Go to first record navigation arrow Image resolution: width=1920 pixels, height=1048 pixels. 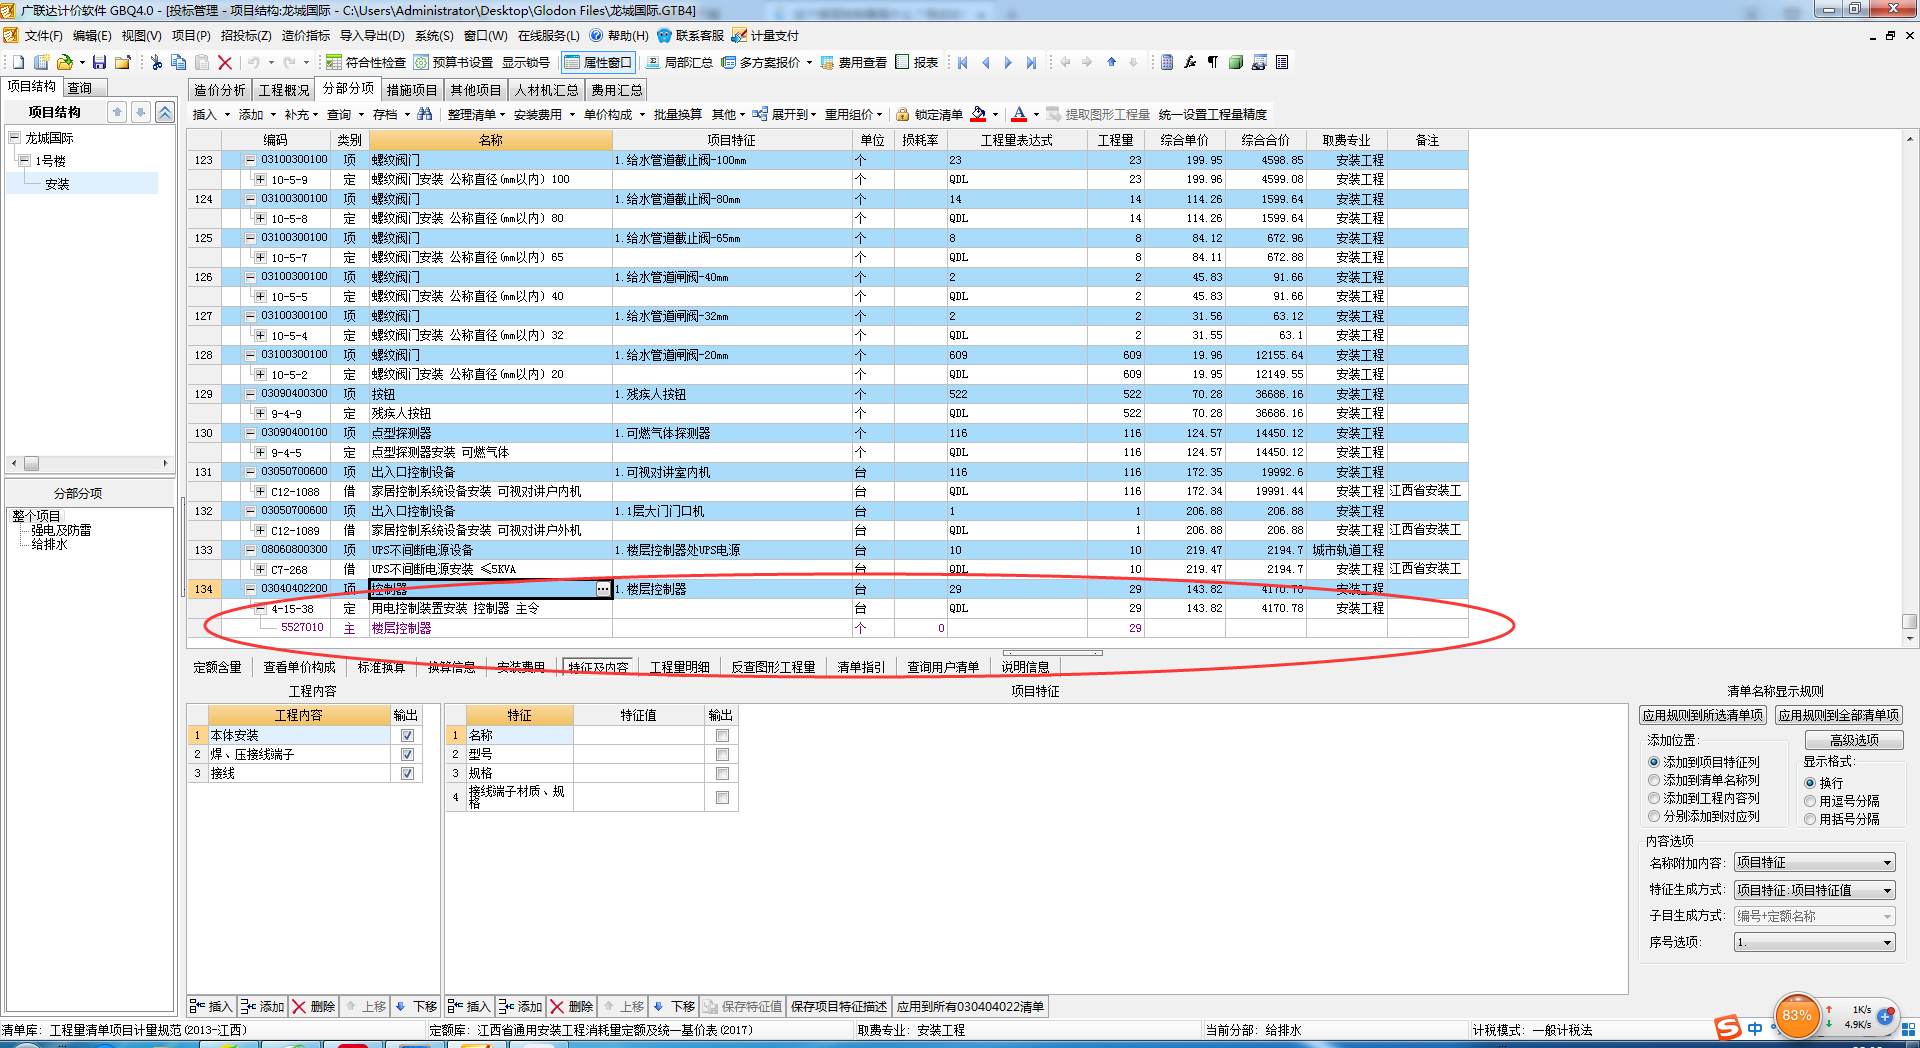click(x=963, y=62)
